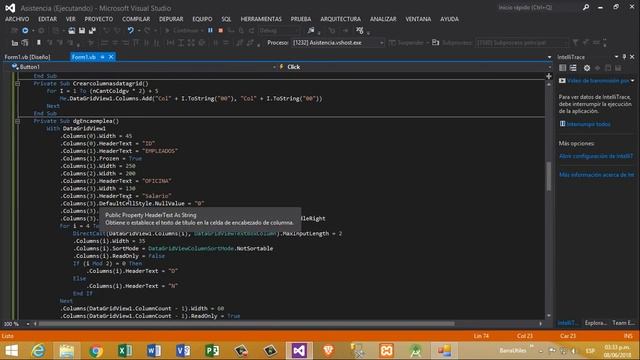Switch to Visual Studio taskbar icon
640x360 pixels.
tap(299, 351)
